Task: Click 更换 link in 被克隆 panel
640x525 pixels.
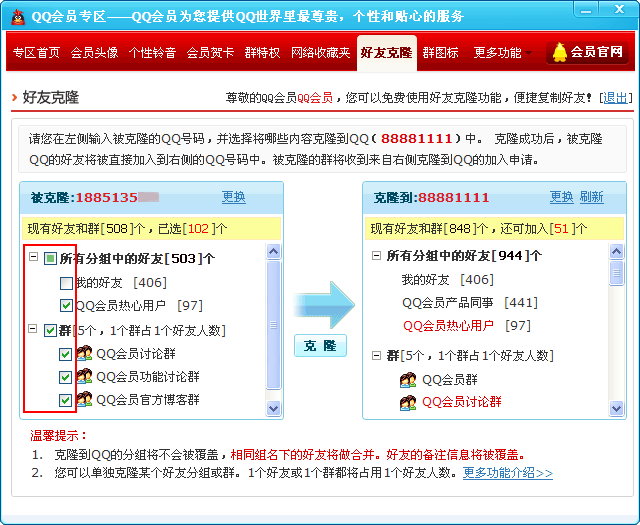Action: tap(233, 197)
